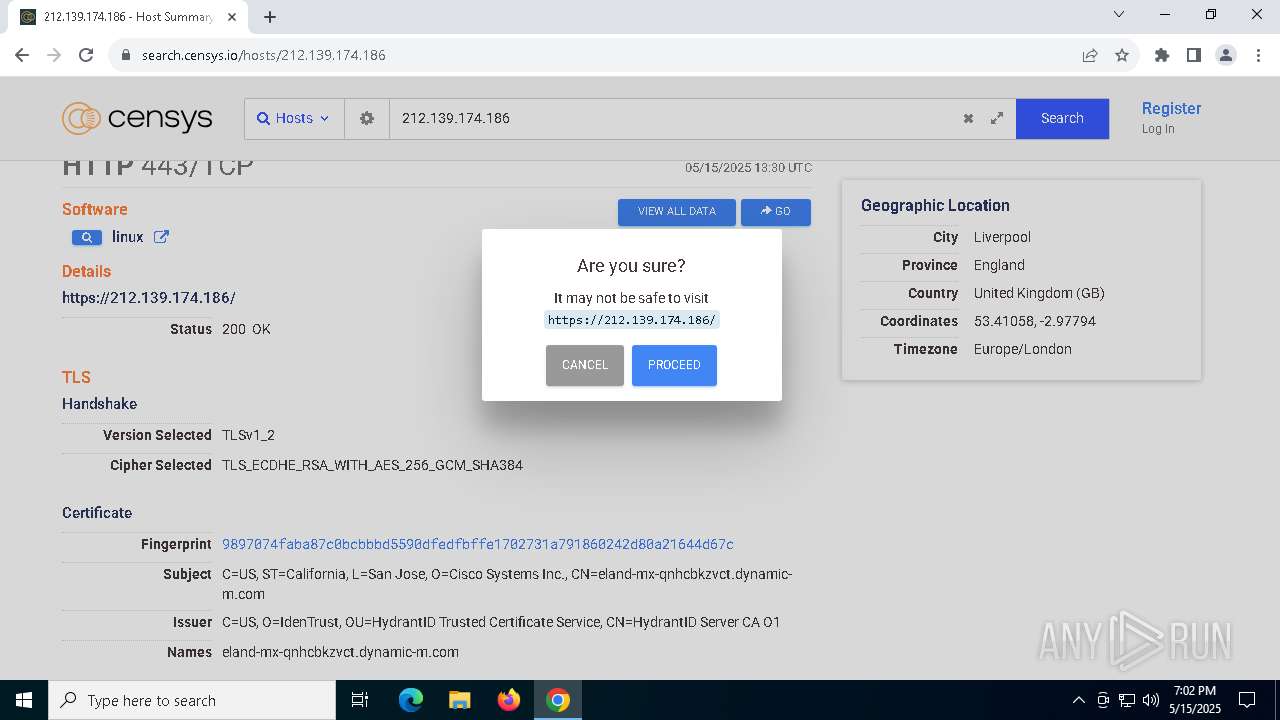This screenshot has width=1280, height=720.
Task: Click the taskbar search box
Action: tap(192, 700)
